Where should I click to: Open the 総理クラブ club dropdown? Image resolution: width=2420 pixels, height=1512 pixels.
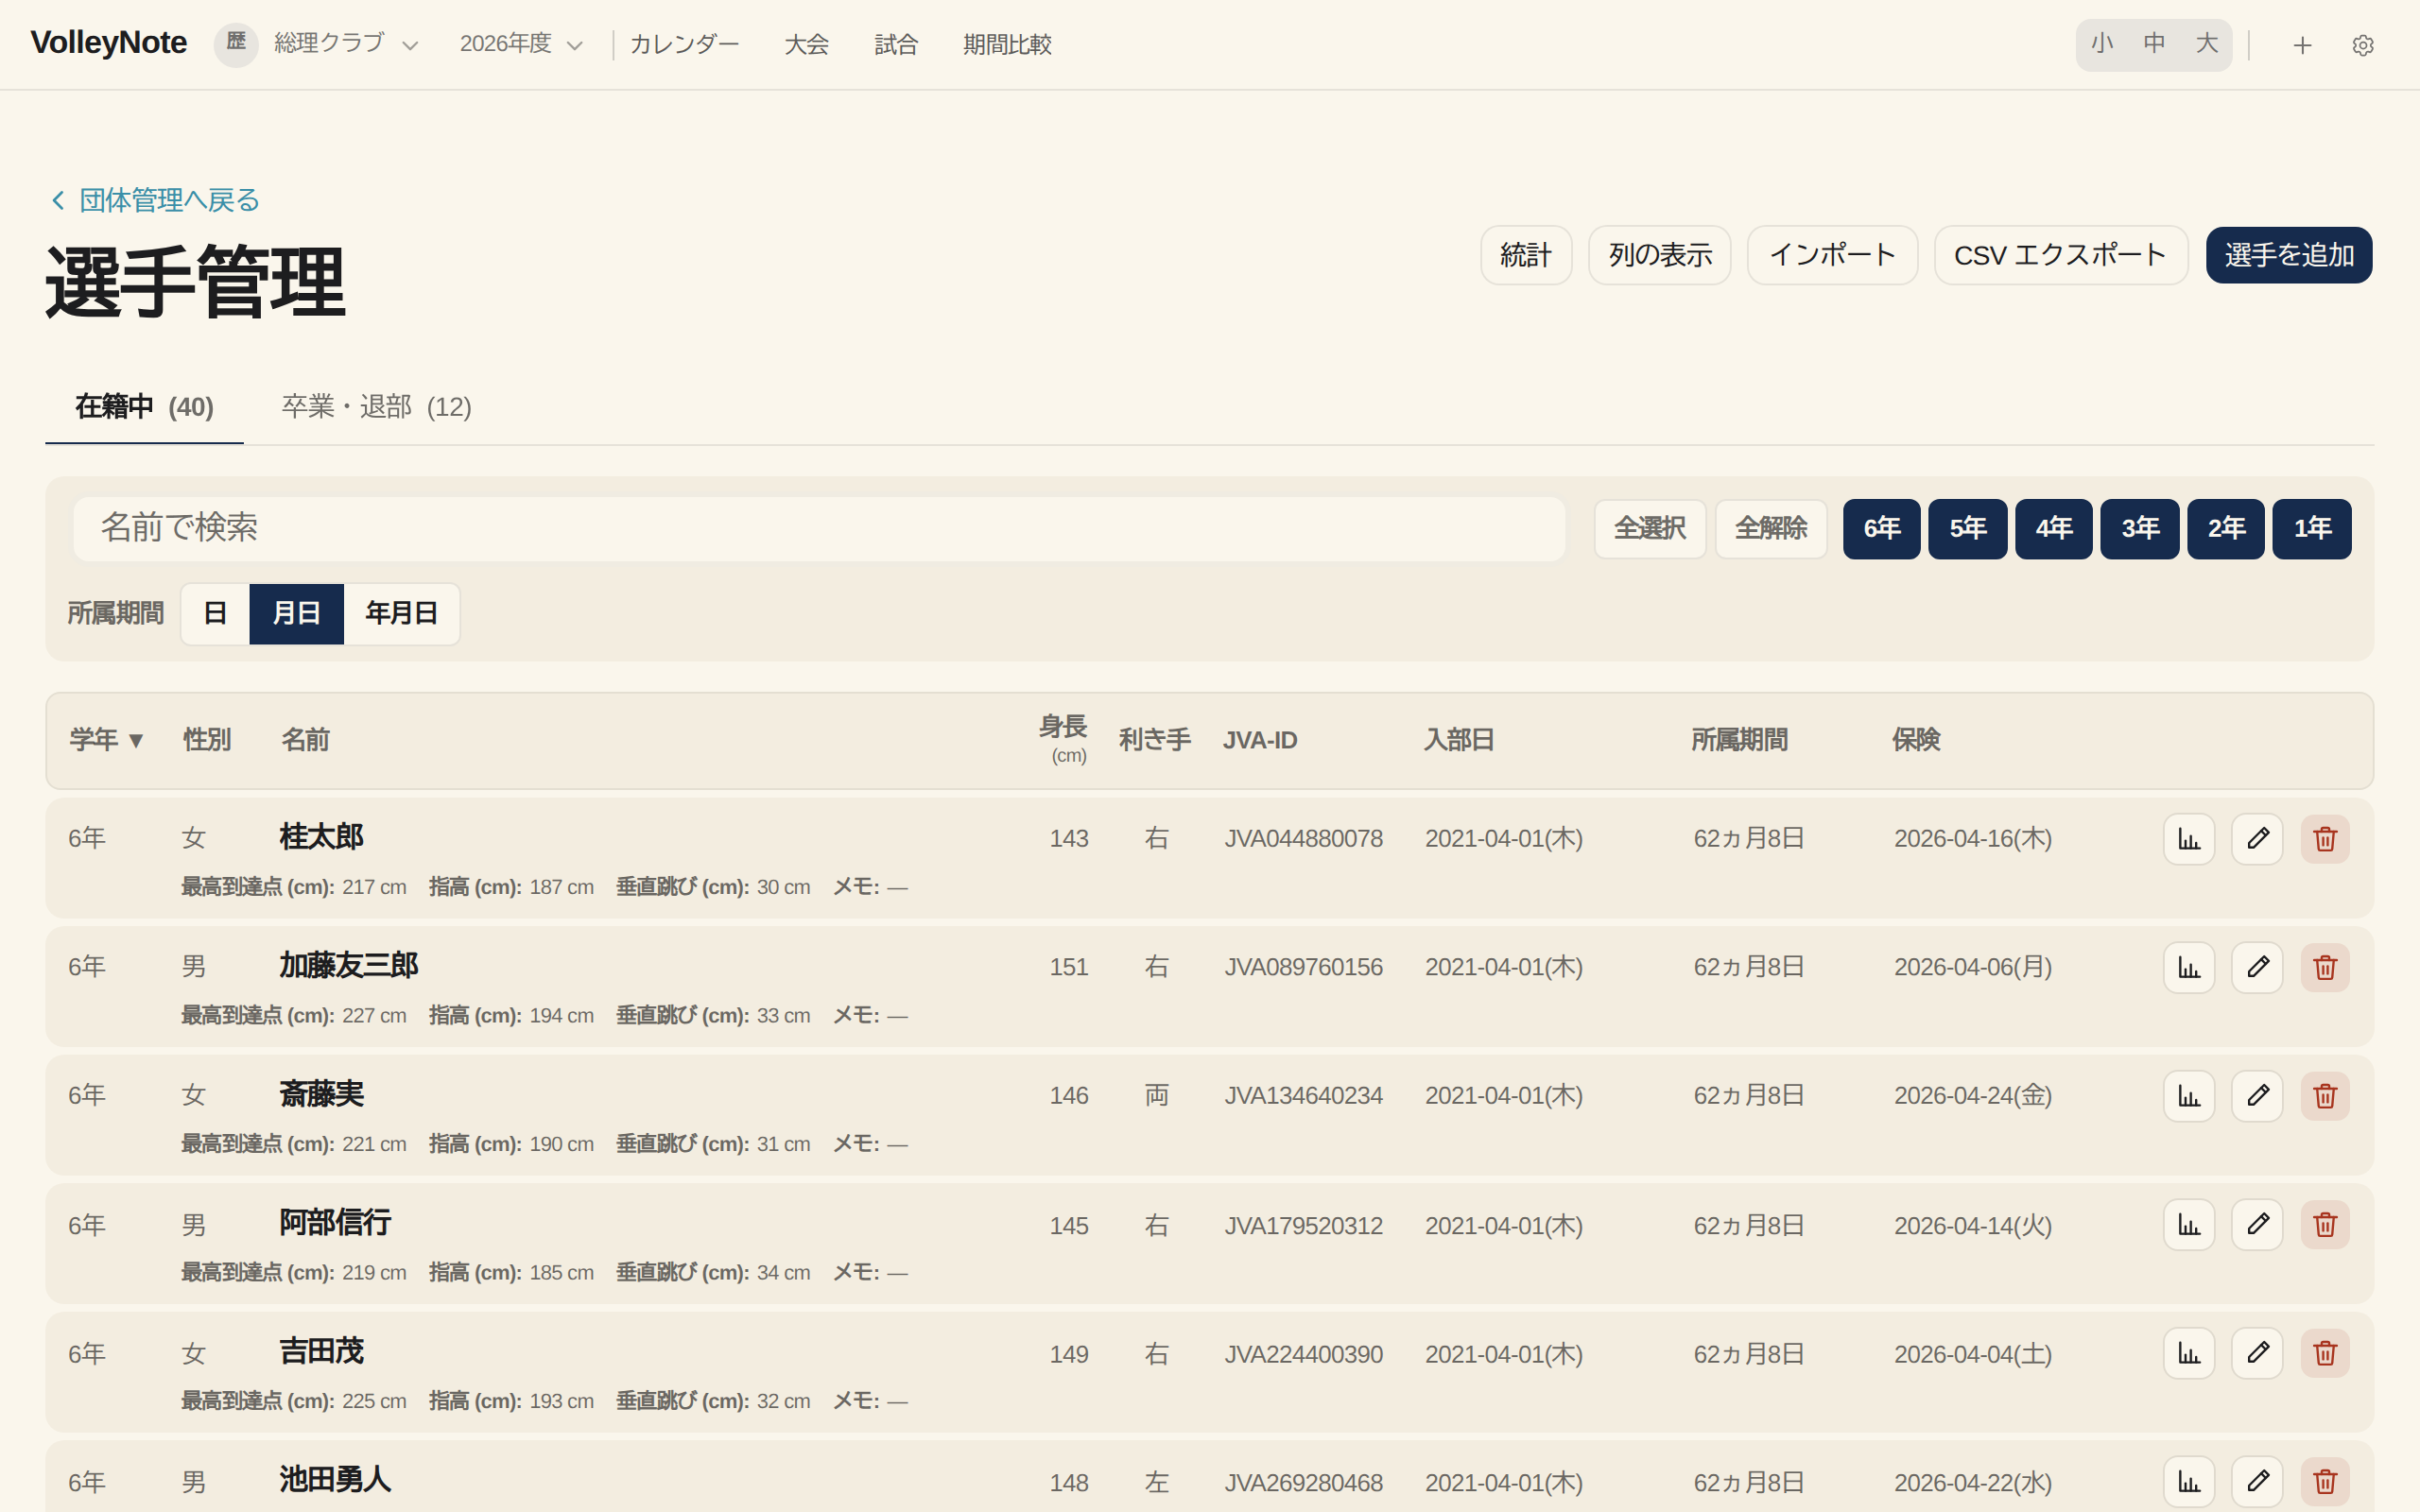tap(346, 44)
